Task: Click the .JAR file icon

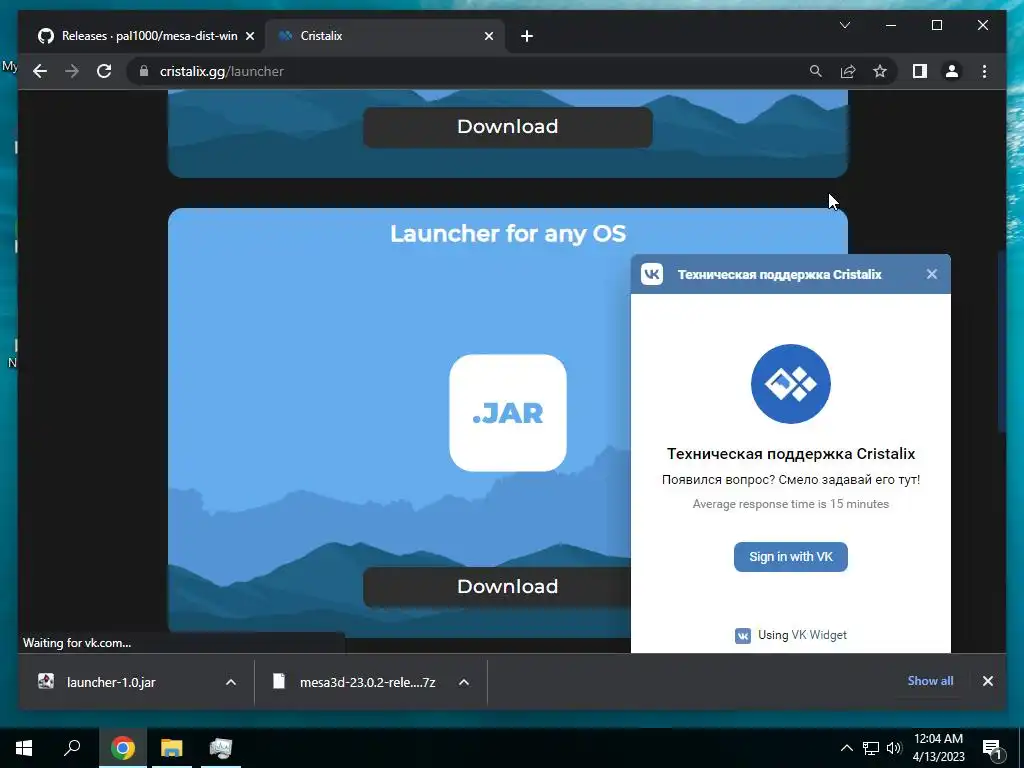Action: [x=507, y=413]
